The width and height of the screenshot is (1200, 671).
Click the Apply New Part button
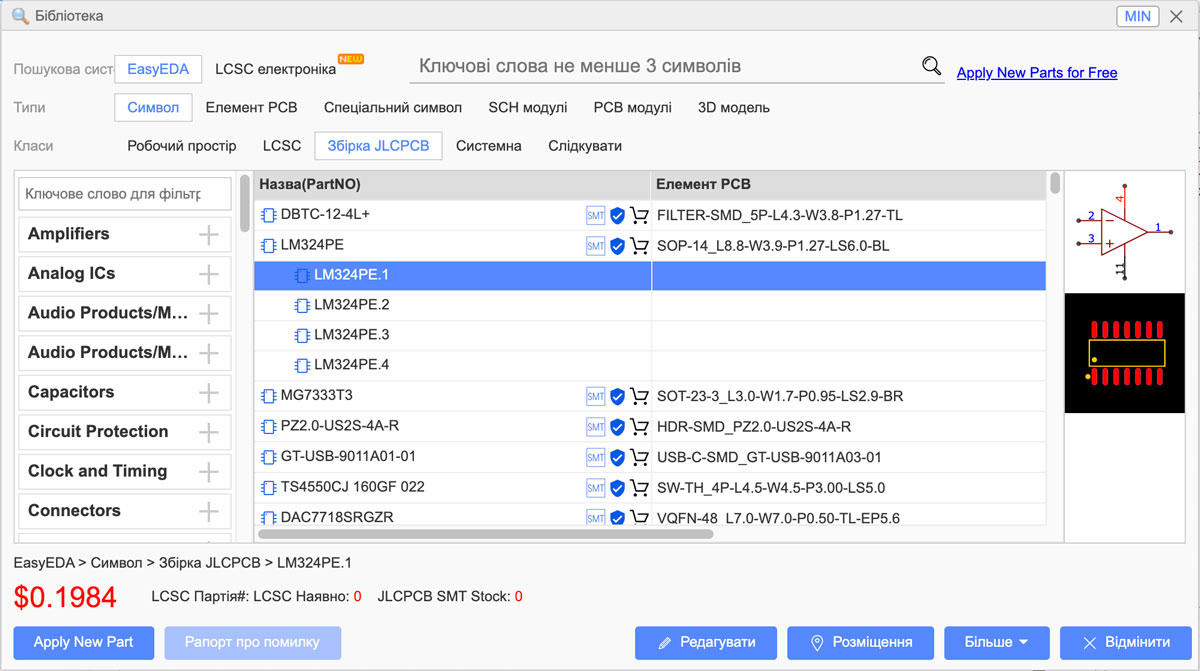click(x=84, y=642)
